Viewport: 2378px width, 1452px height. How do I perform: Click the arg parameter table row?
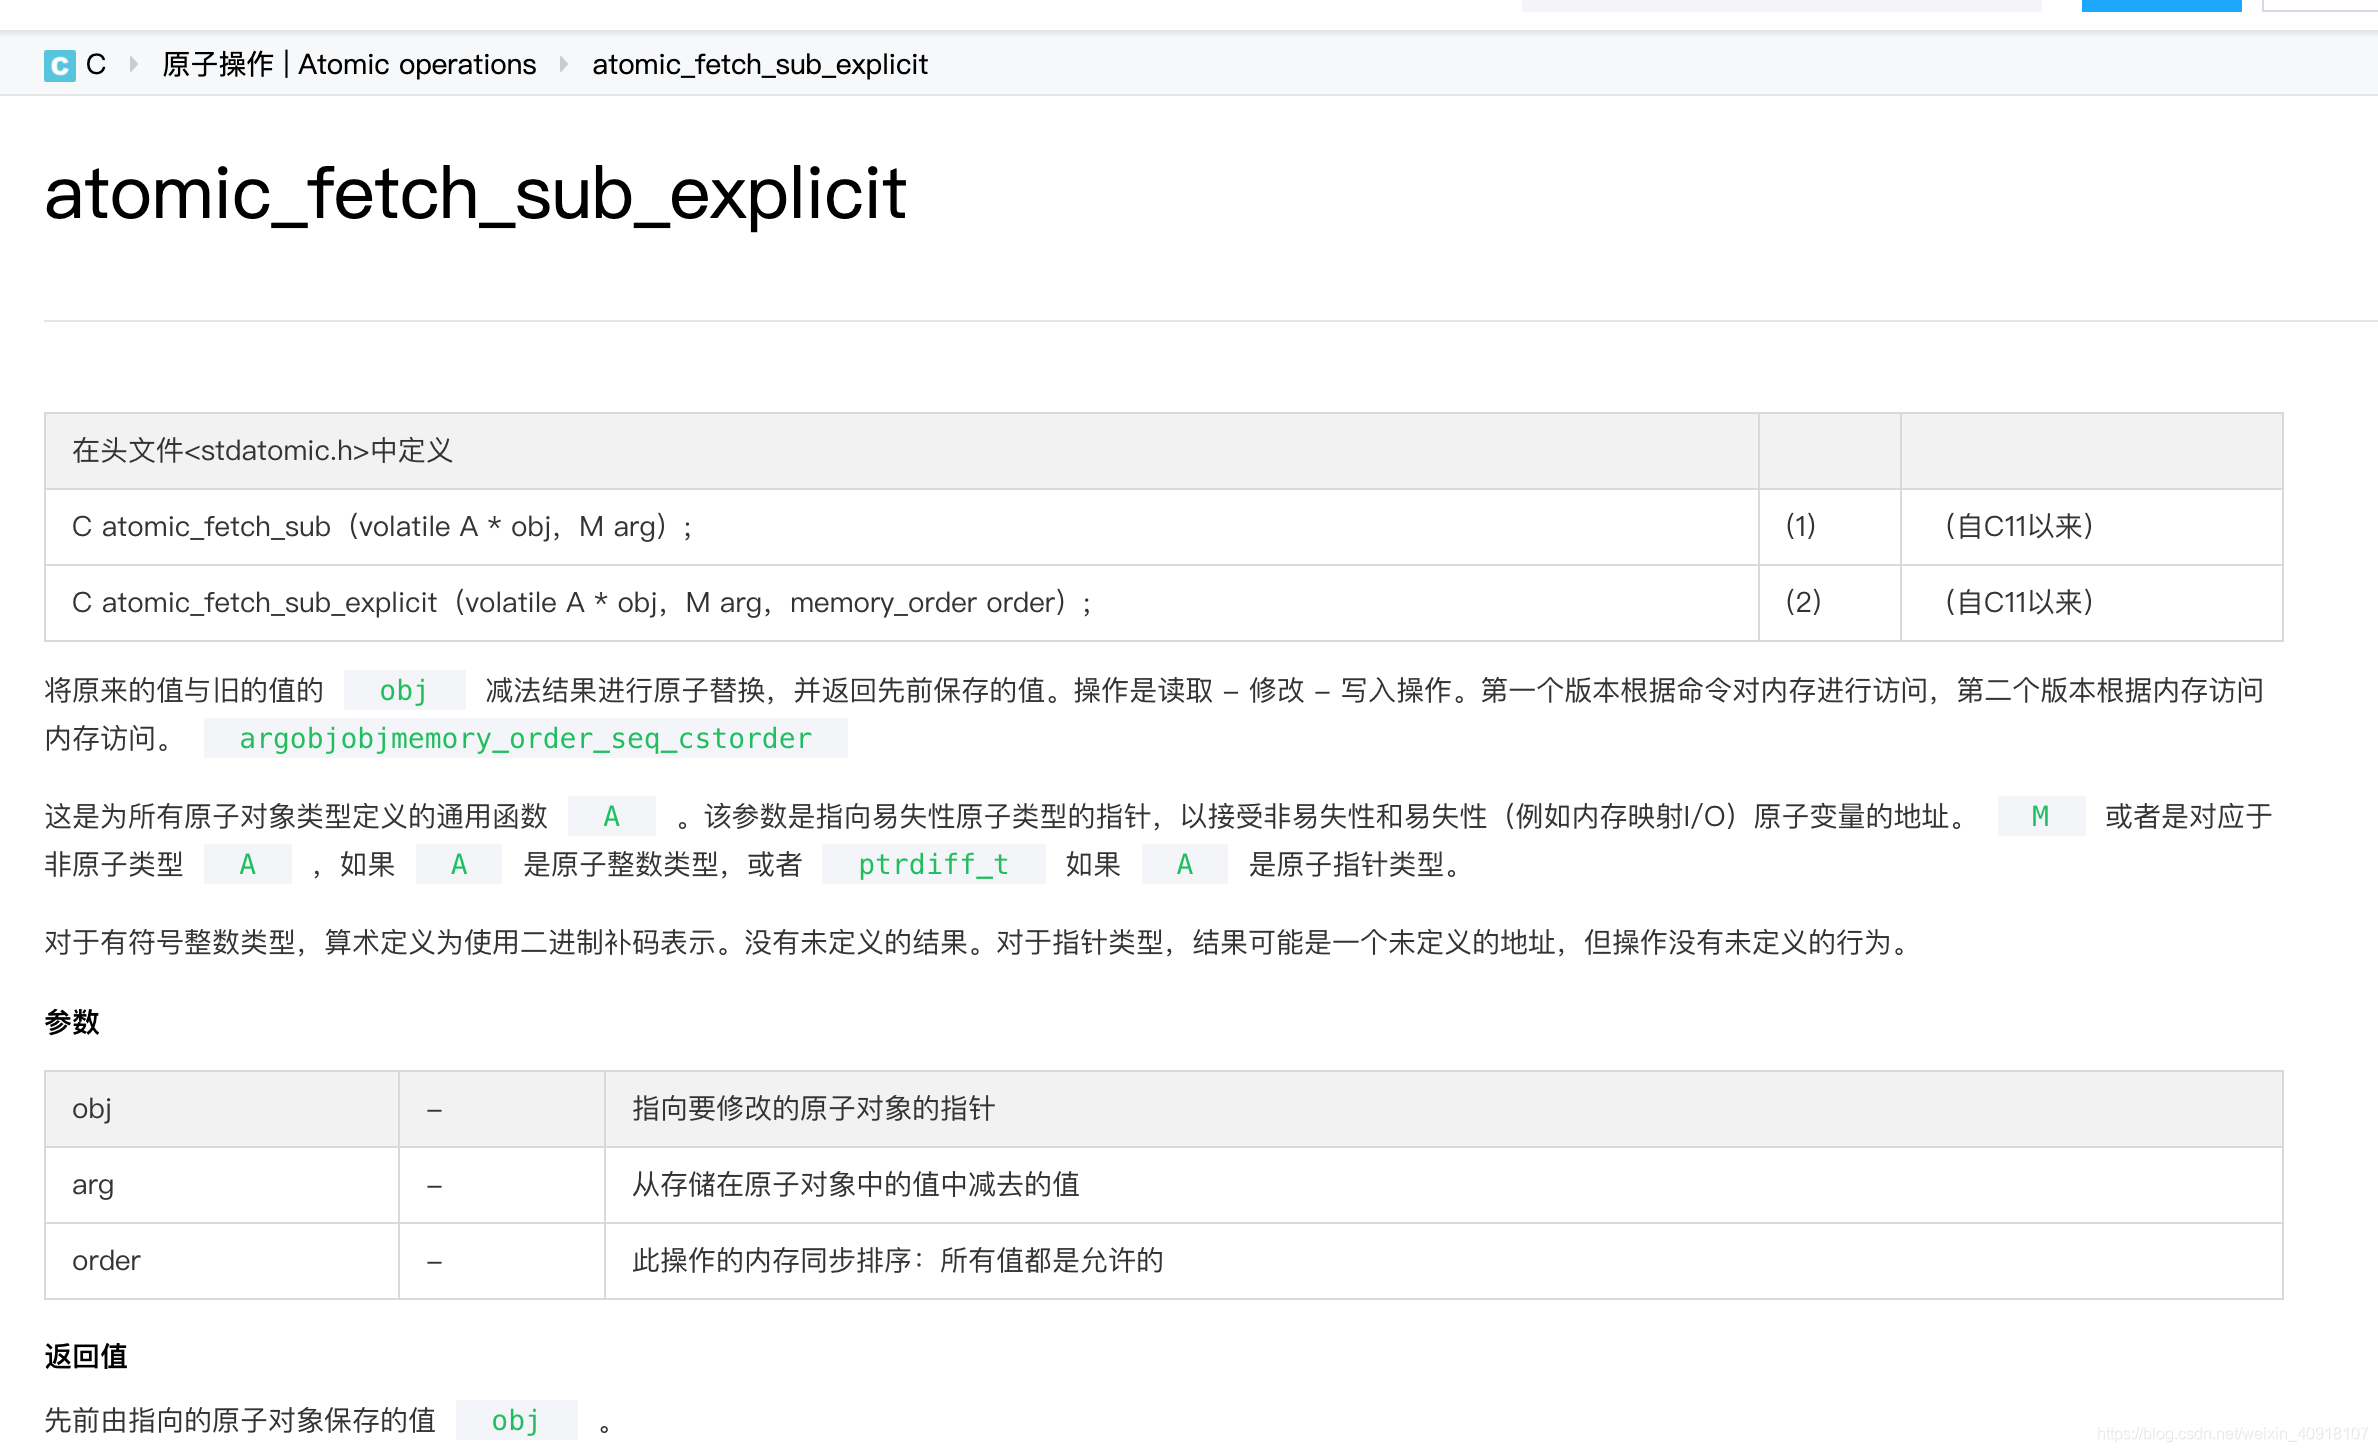(x=855, y=1185)
